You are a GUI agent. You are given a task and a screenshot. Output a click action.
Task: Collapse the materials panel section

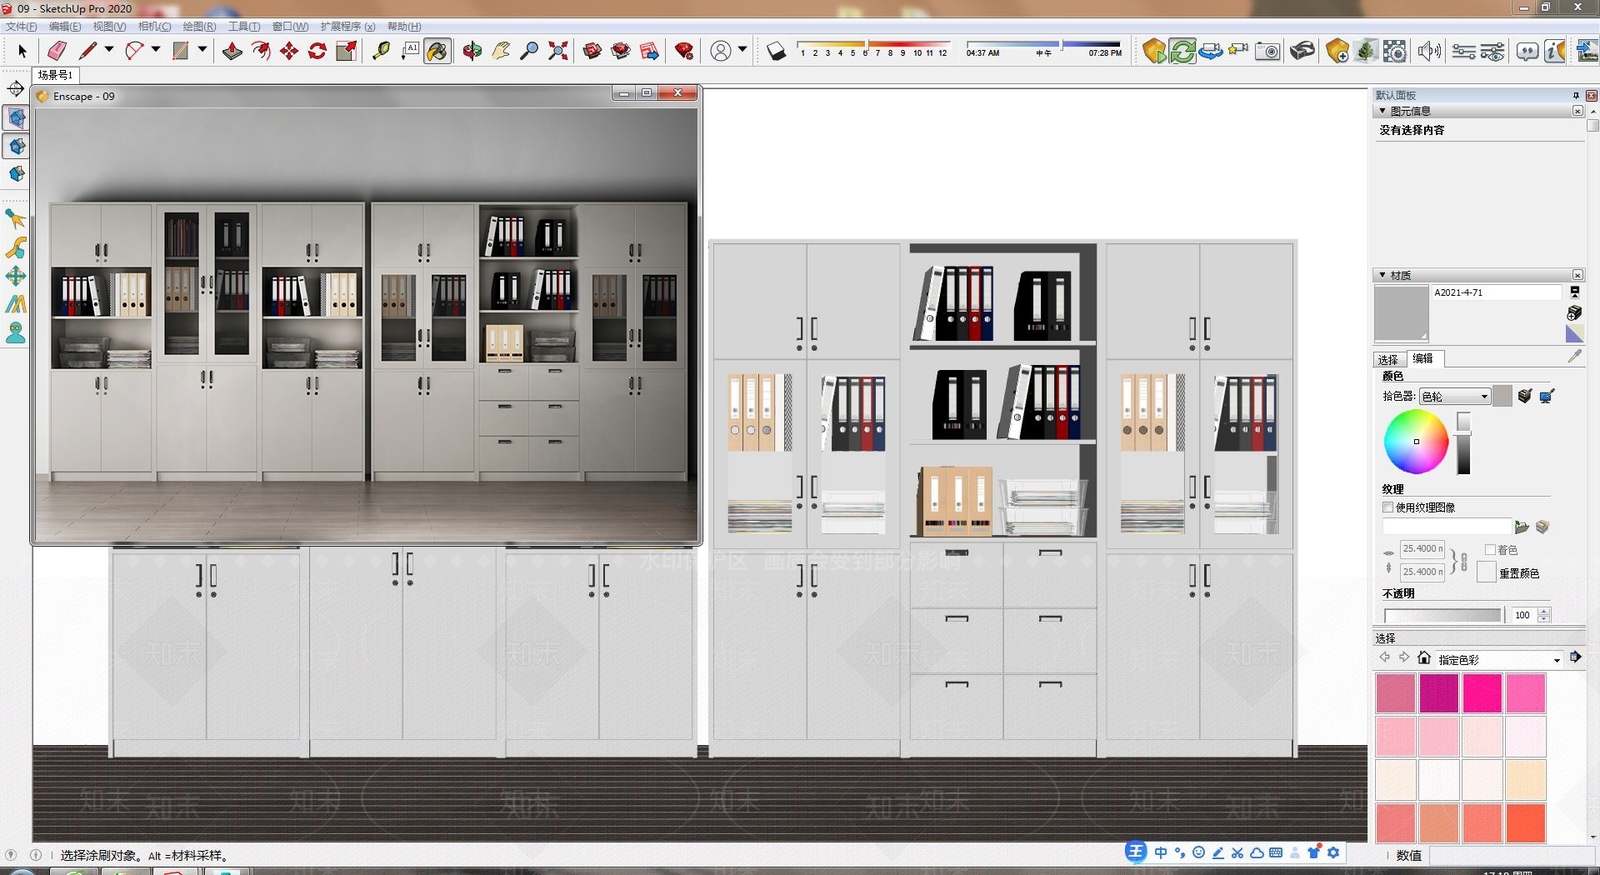click(x=1383, y=275)
